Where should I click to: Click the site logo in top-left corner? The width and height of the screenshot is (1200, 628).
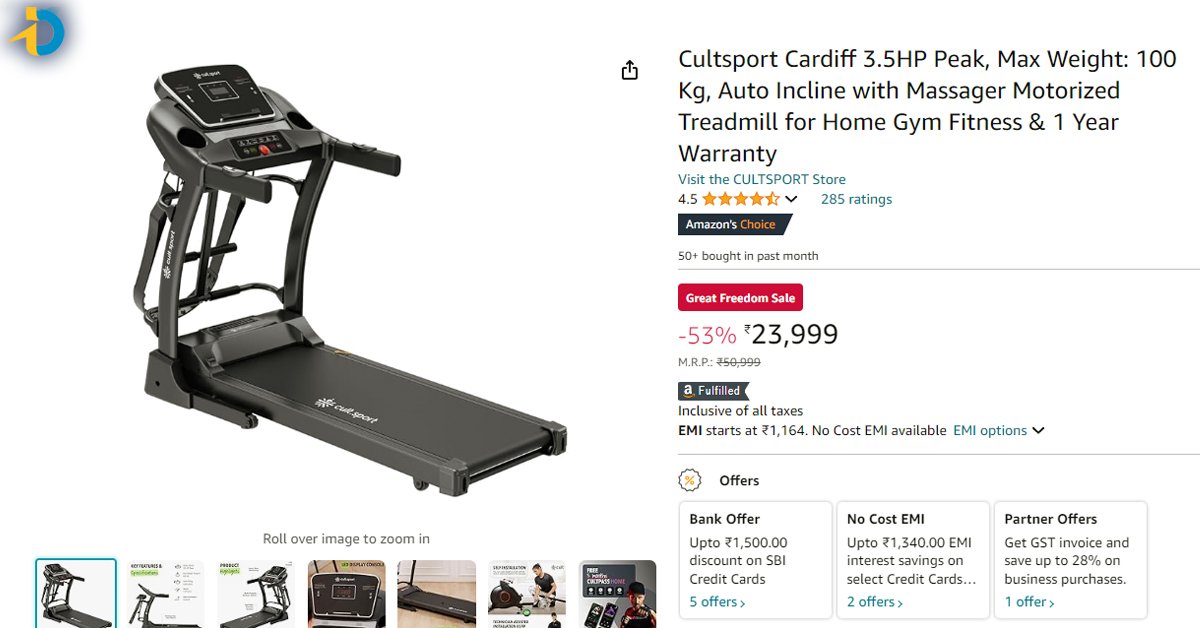click(37, 32)
